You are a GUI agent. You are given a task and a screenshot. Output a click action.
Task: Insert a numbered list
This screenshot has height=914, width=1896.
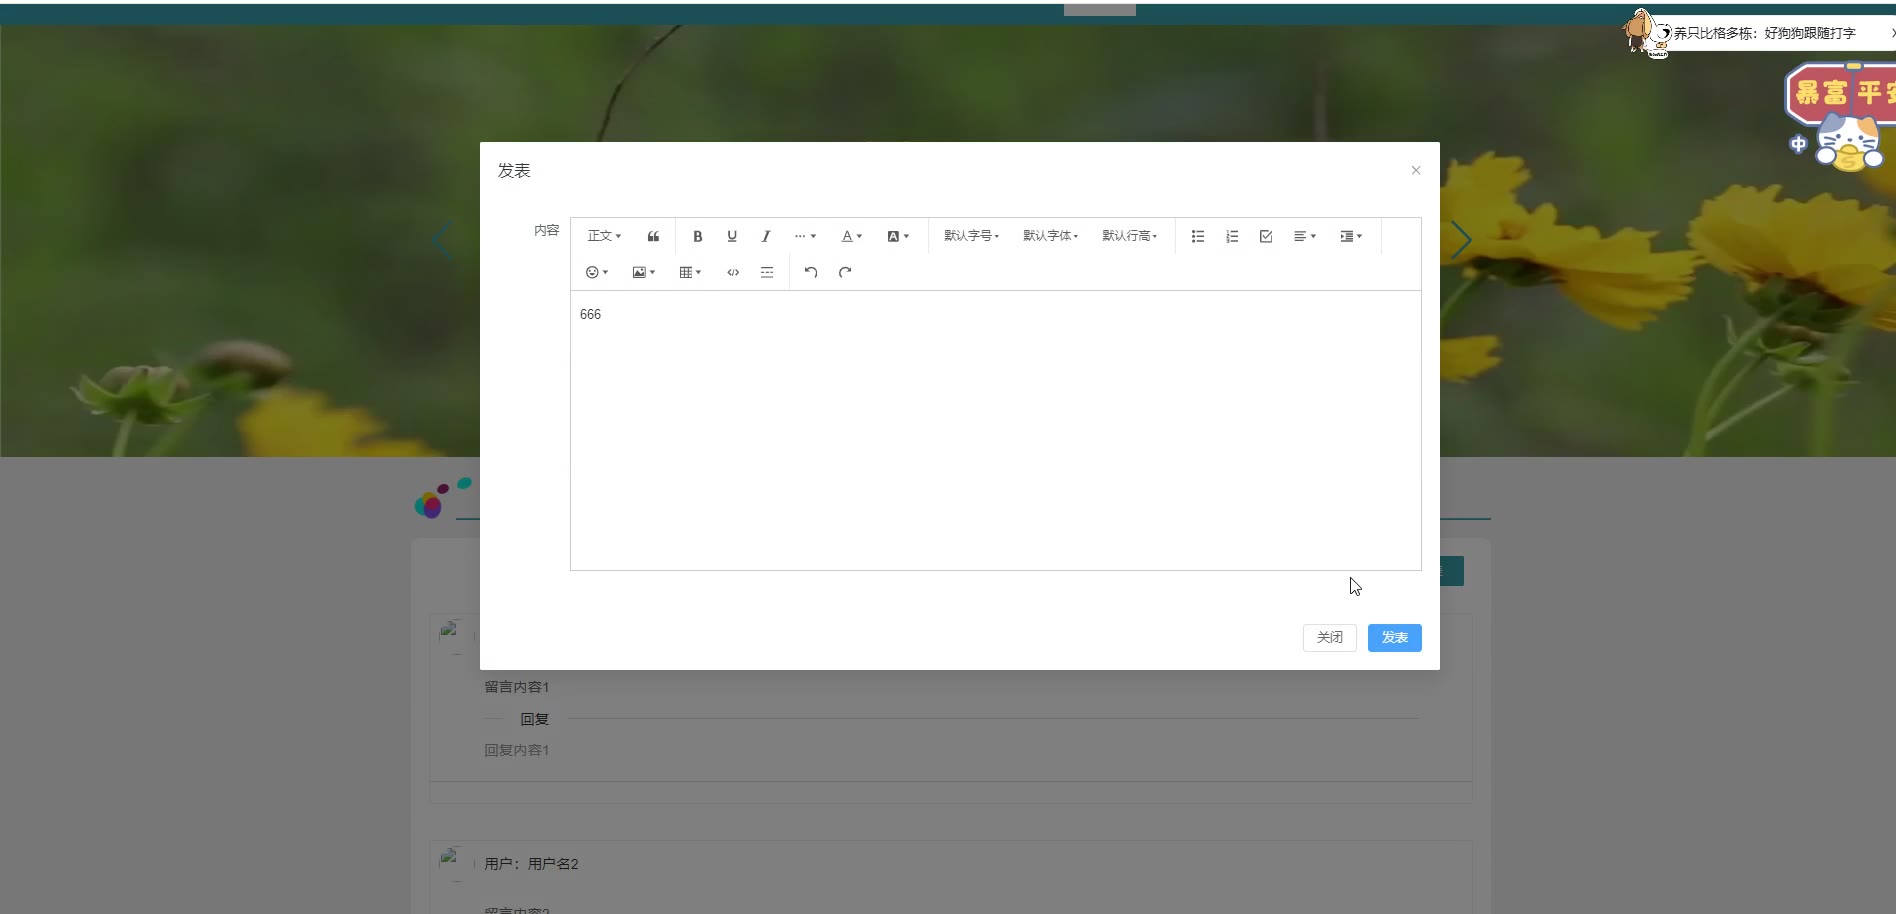[1232, 236]
